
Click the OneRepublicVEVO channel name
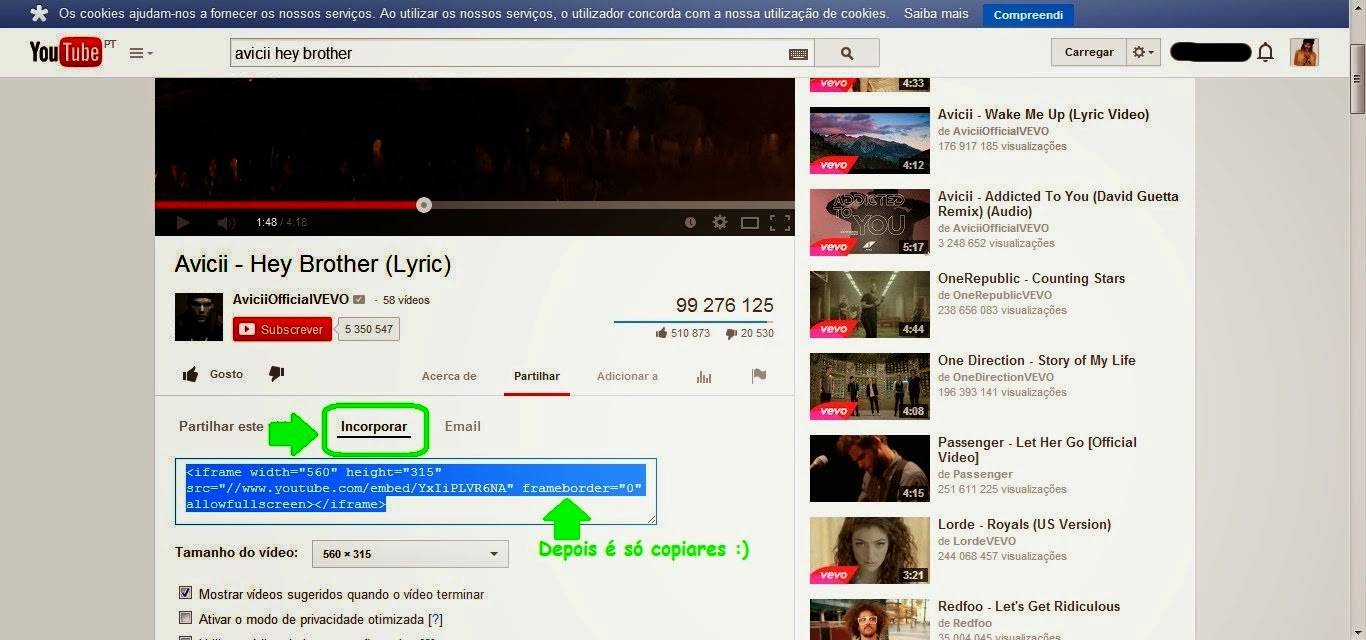click(x=1001, y=295)
